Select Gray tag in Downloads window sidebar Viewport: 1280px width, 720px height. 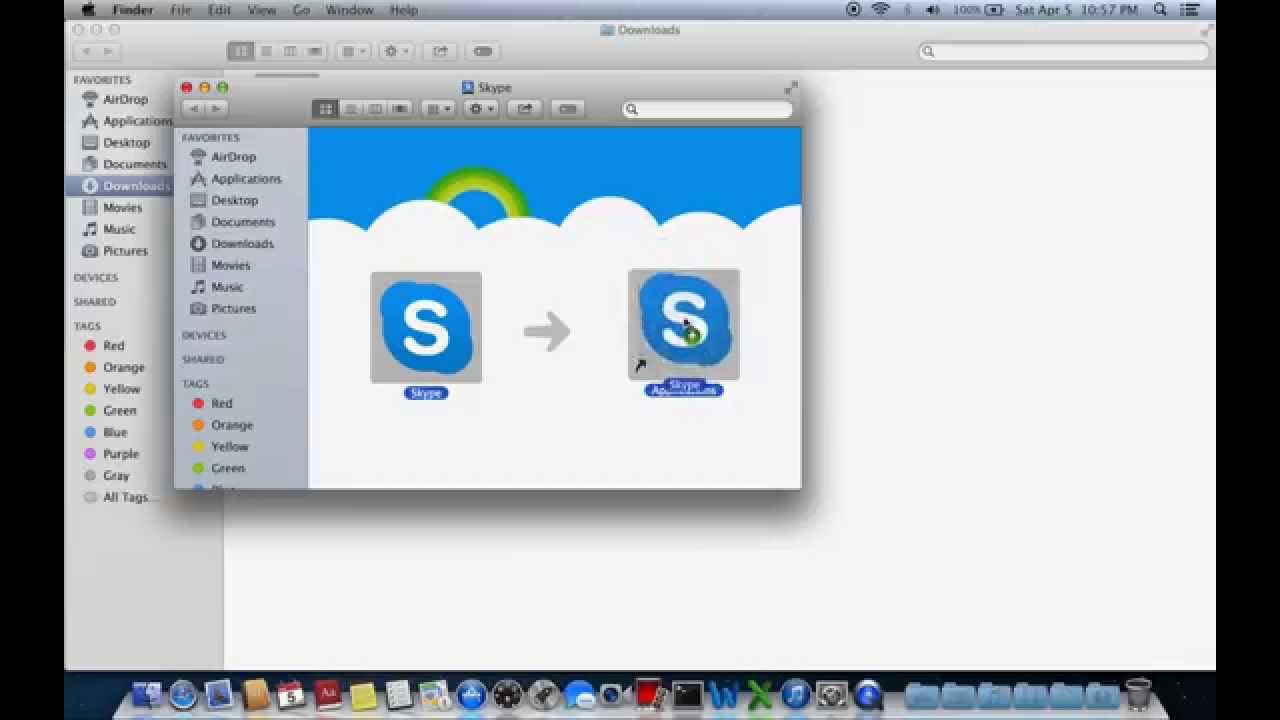point(106,476)
